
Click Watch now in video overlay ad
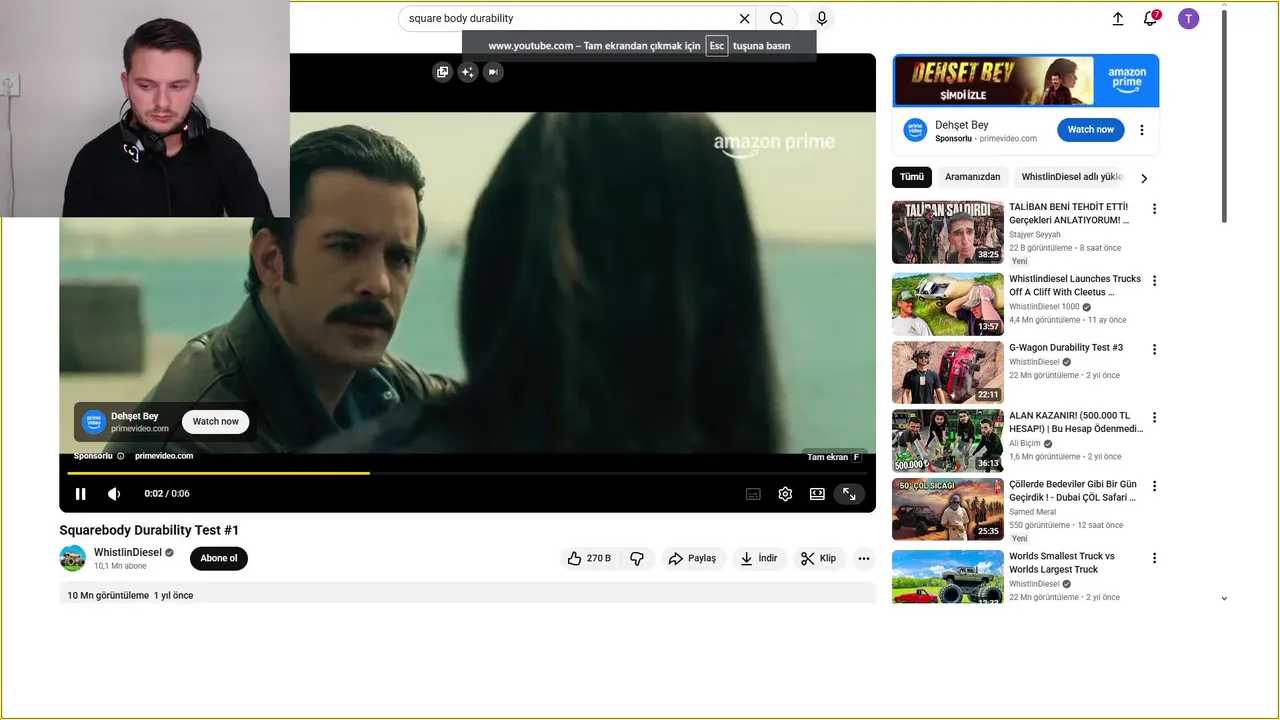216,421
